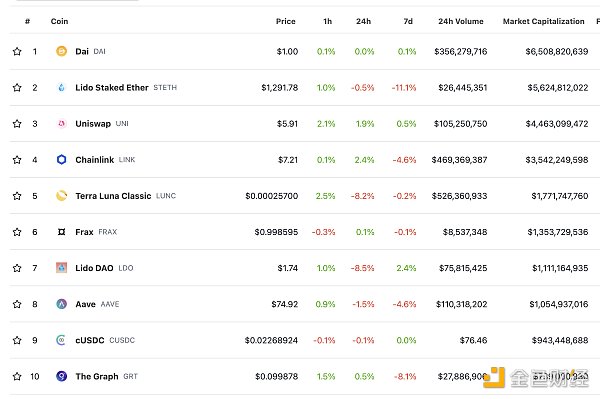
Task: Open the Lido DAO coin page
Action: point(94,268)
